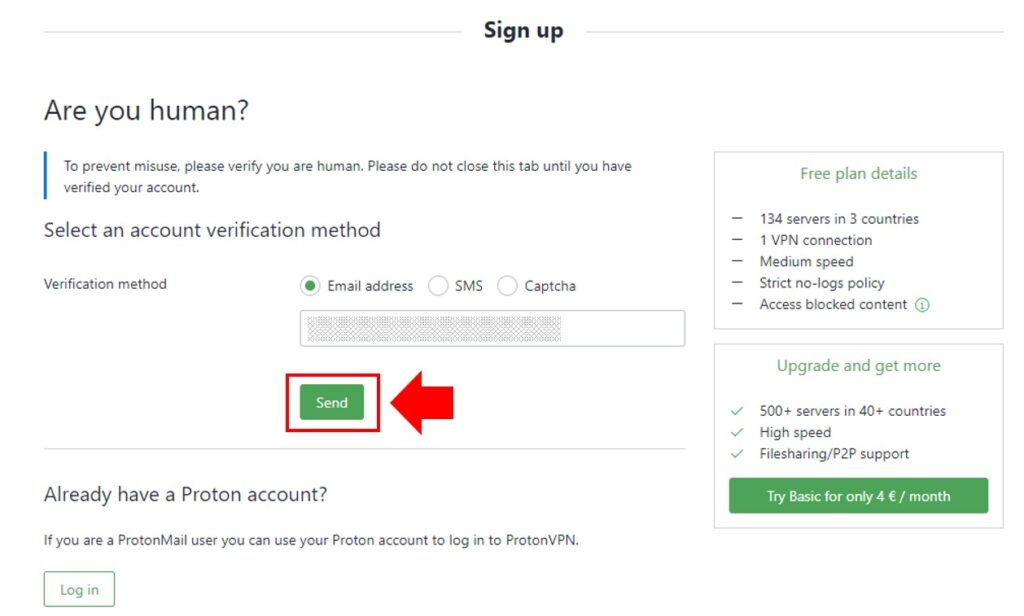This screenshot has width=1024, height=616.
Task: Click inside the email address input field
Action: [493, 328]
